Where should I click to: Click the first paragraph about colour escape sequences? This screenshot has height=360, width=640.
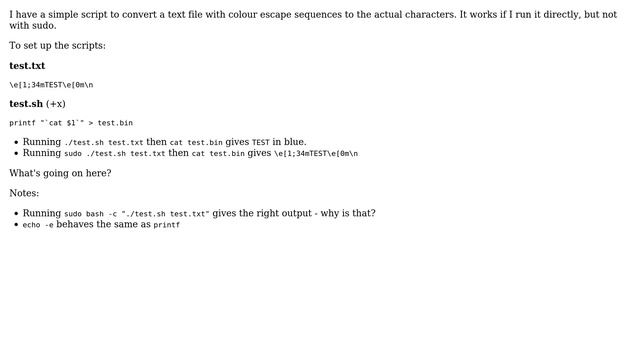tap(313, 20)
